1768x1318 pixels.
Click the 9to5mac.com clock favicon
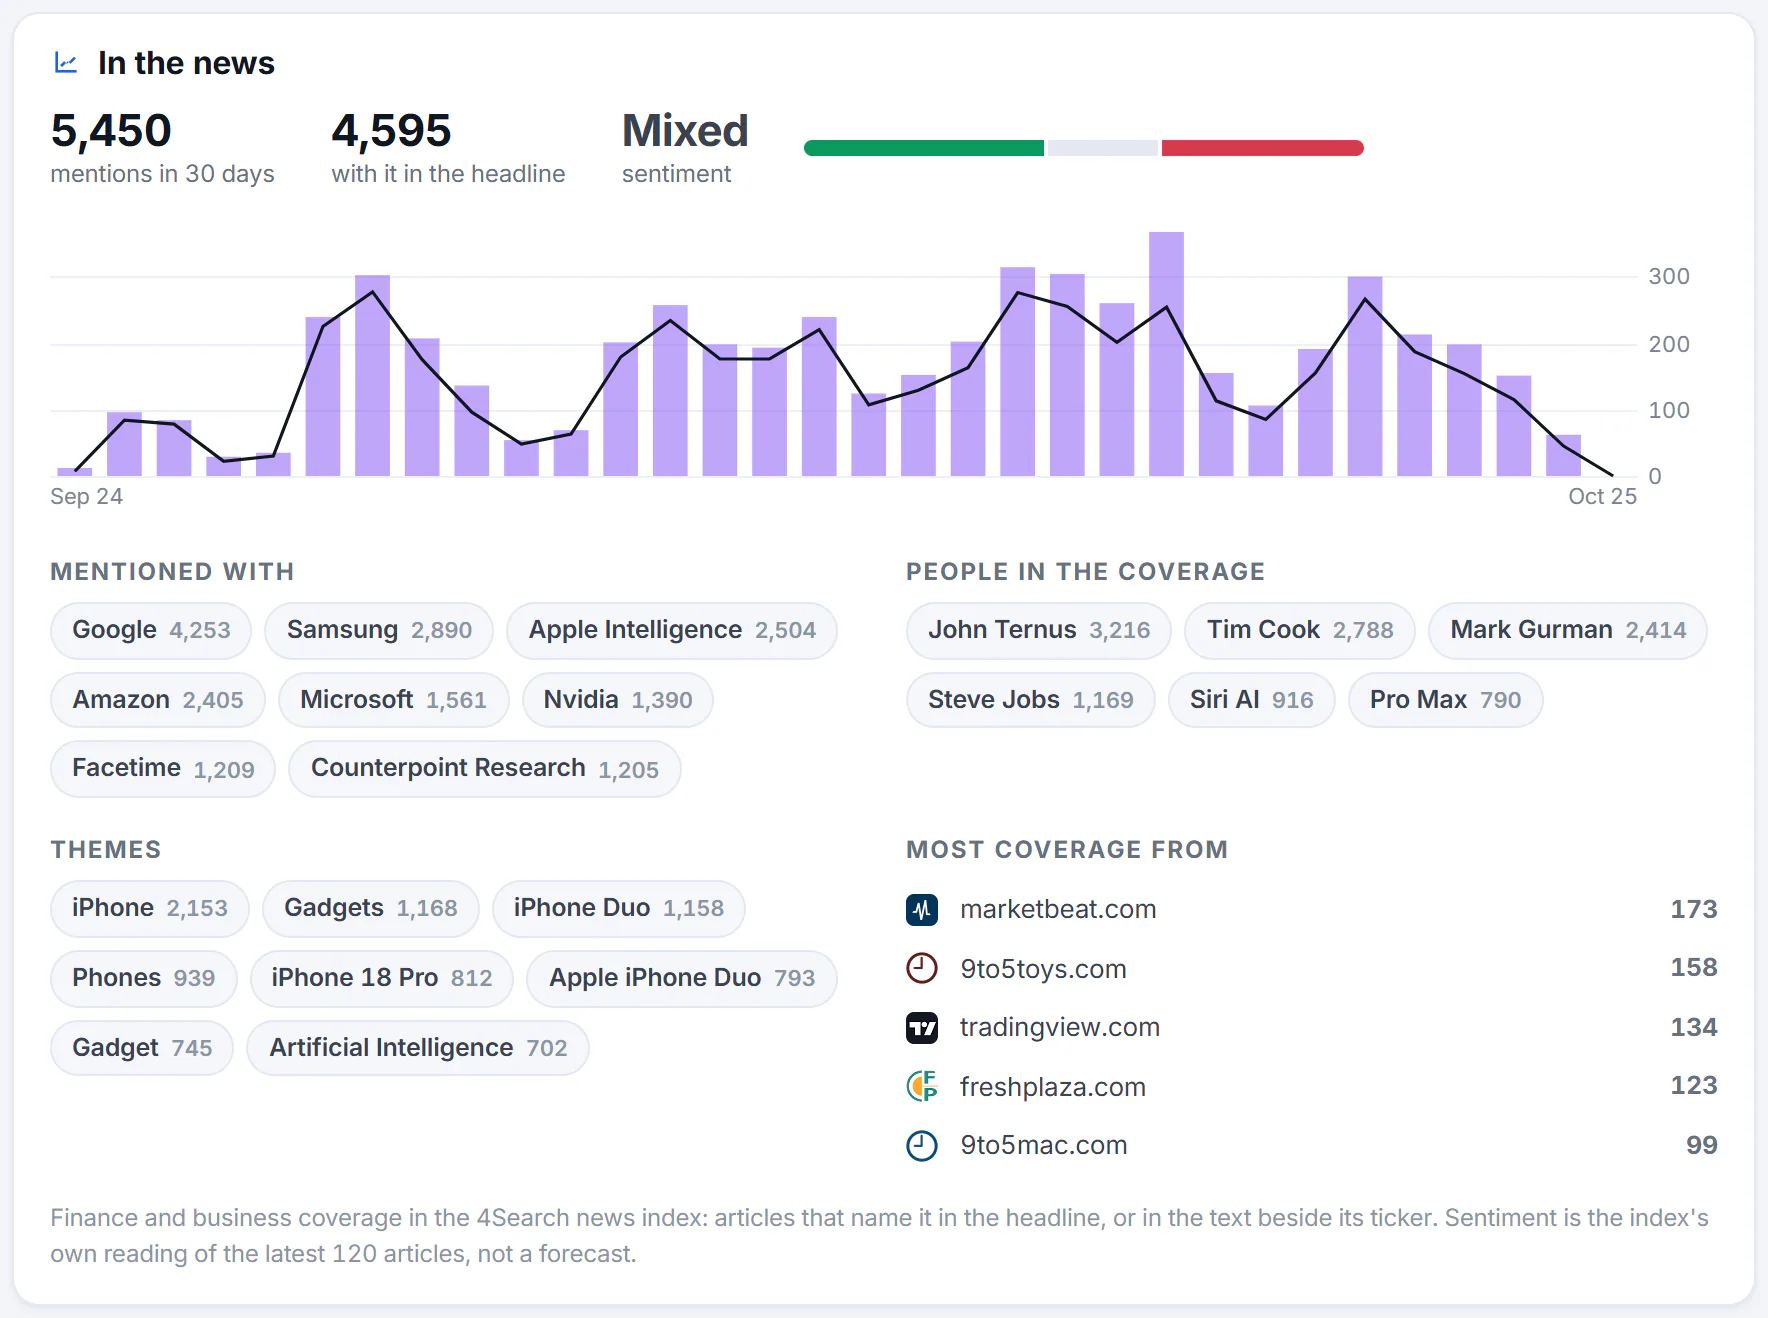[922, 1145]
